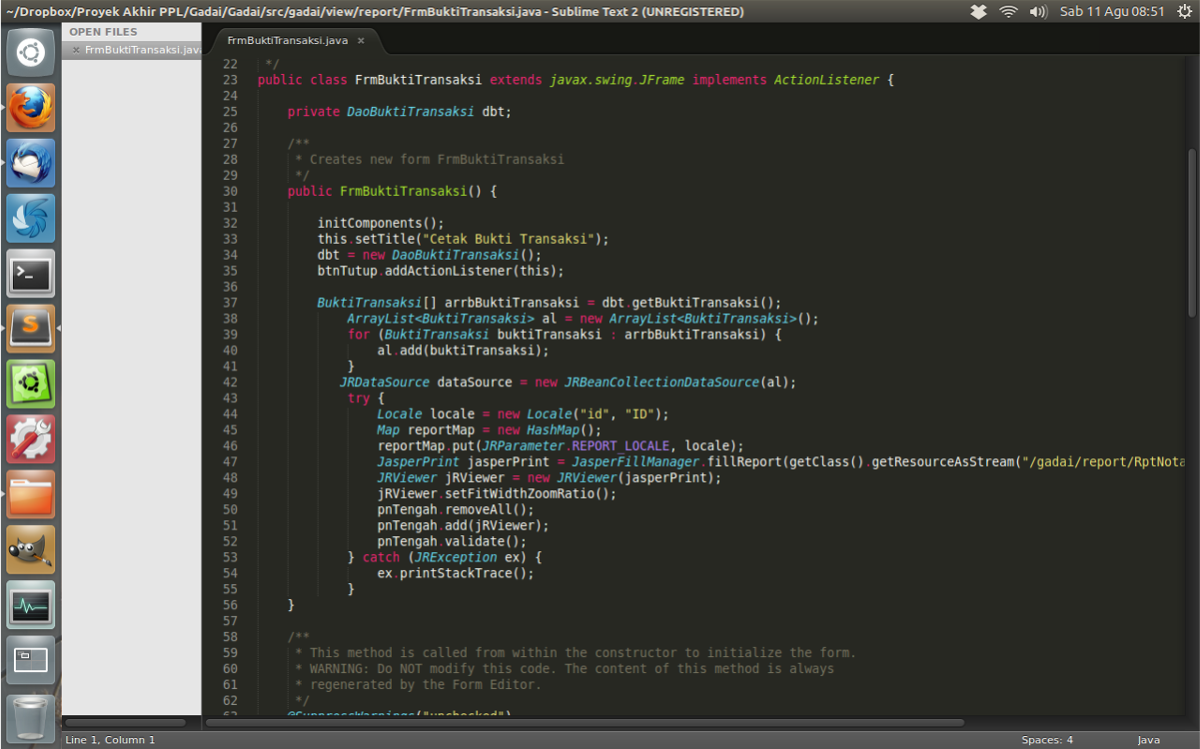
Task: Open the Java syntax selector in status bar
Action: (x=1148, y=740)
